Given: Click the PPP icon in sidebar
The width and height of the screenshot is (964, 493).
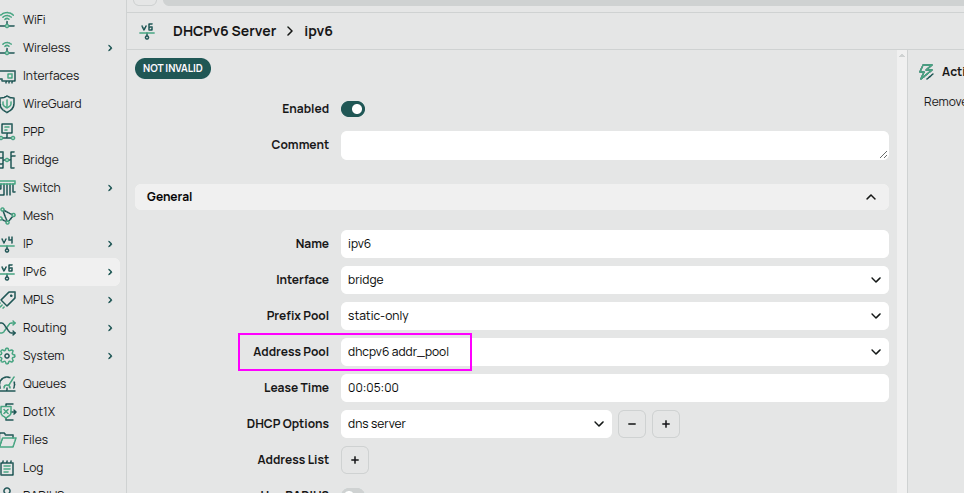Looking at the screenshot, I should pos(9,132).
